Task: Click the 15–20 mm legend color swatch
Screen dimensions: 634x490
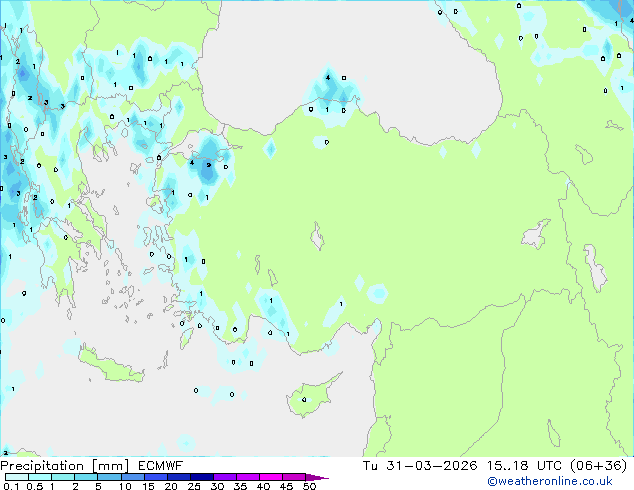Action: tap(156, 477)
